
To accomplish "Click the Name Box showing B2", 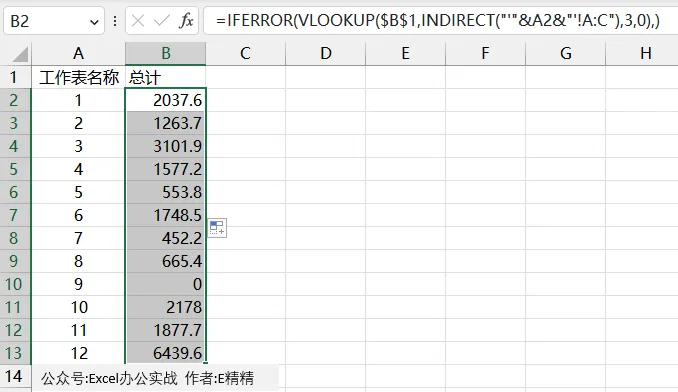I will 54,21.
